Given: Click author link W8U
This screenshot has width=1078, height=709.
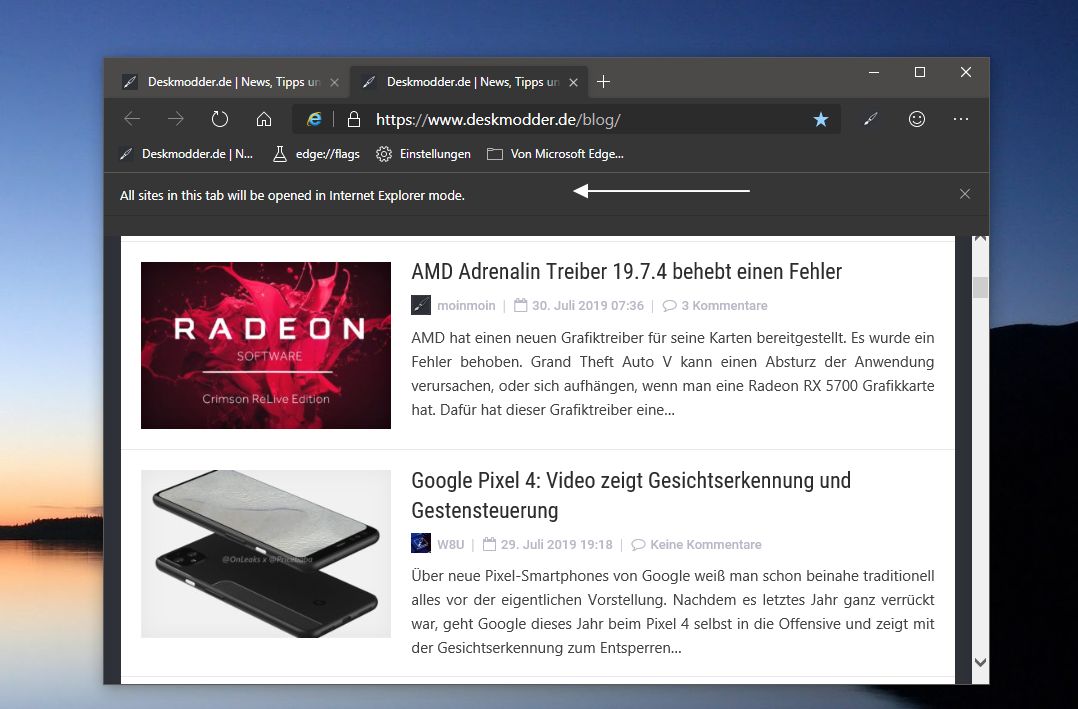Looking at the screenshot, I should click(x=450, y=545).
